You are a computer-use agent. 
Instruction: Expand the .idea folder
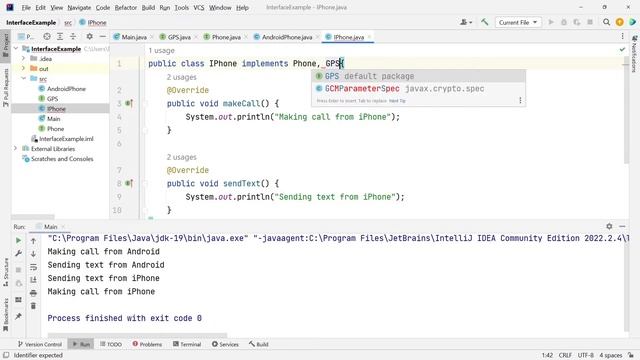coord(23,58)
